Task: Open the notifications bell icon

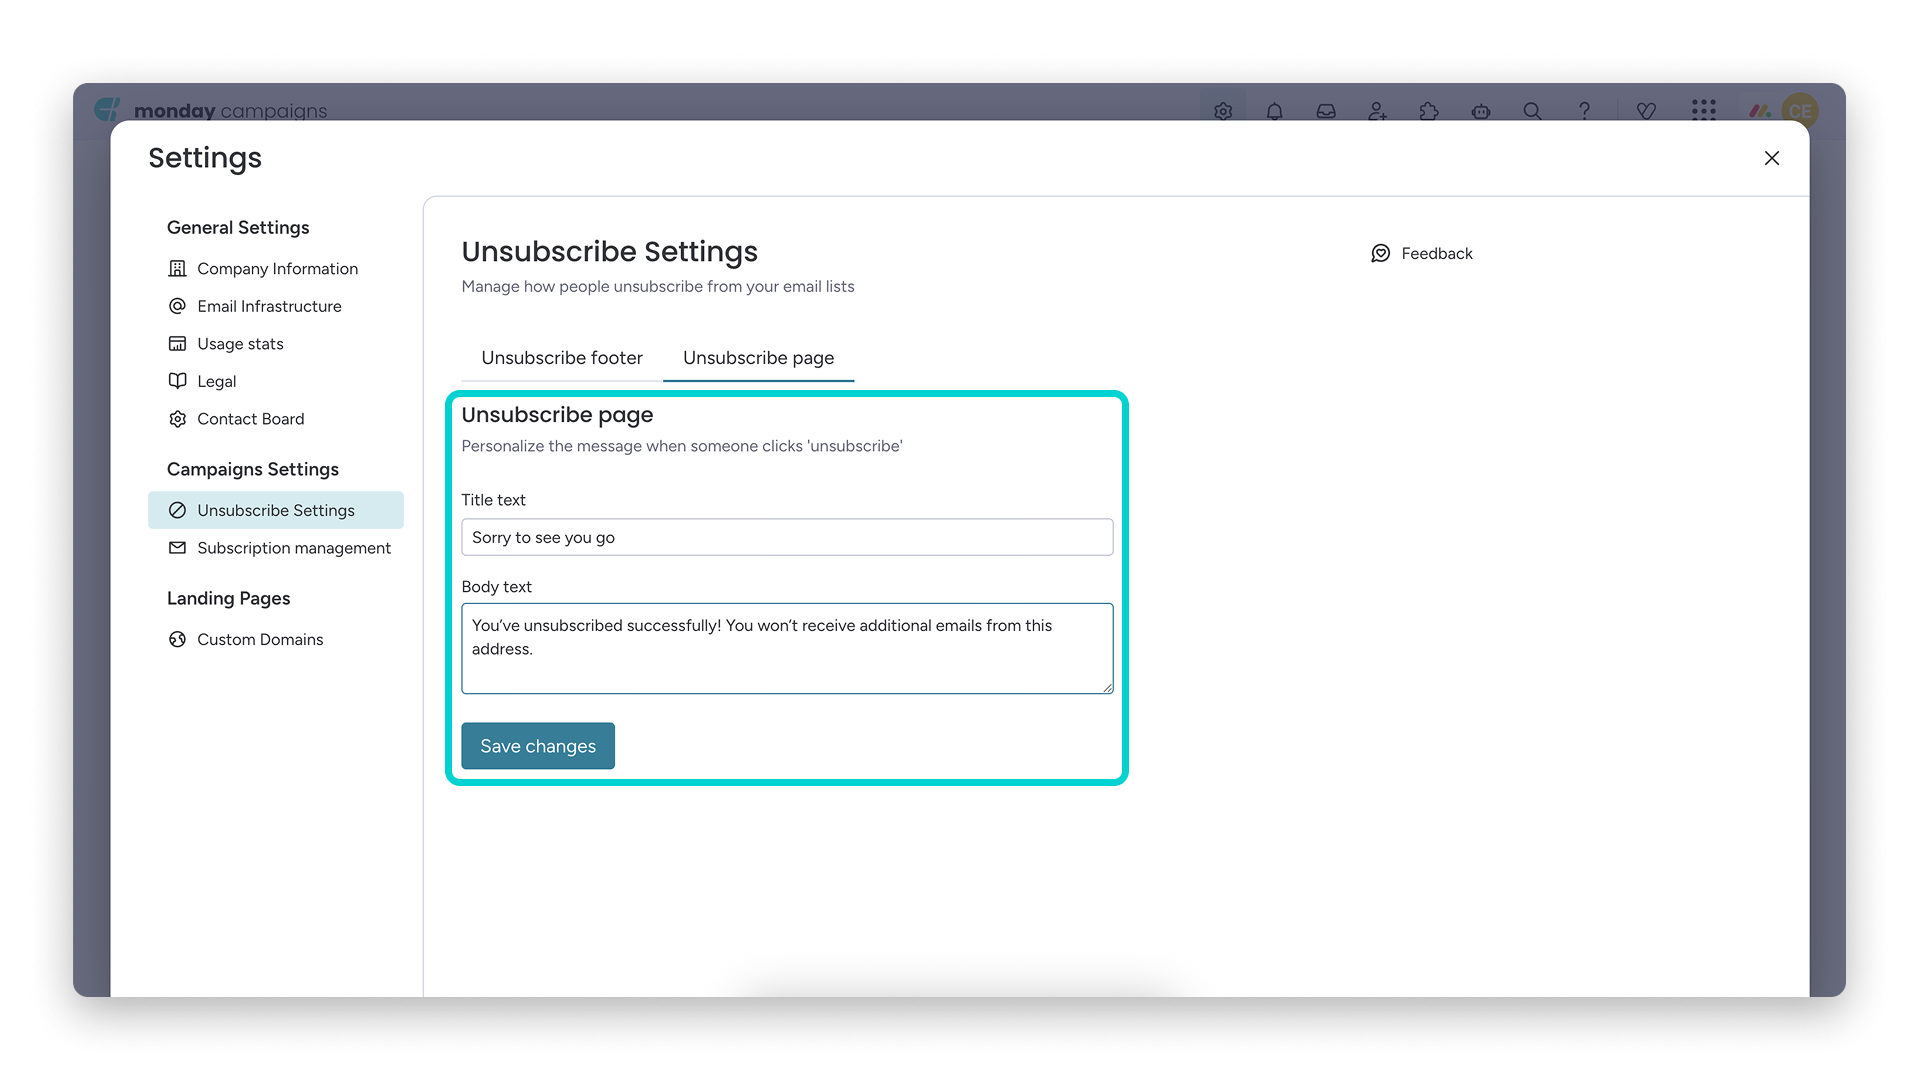Action: click(1274, 111)
